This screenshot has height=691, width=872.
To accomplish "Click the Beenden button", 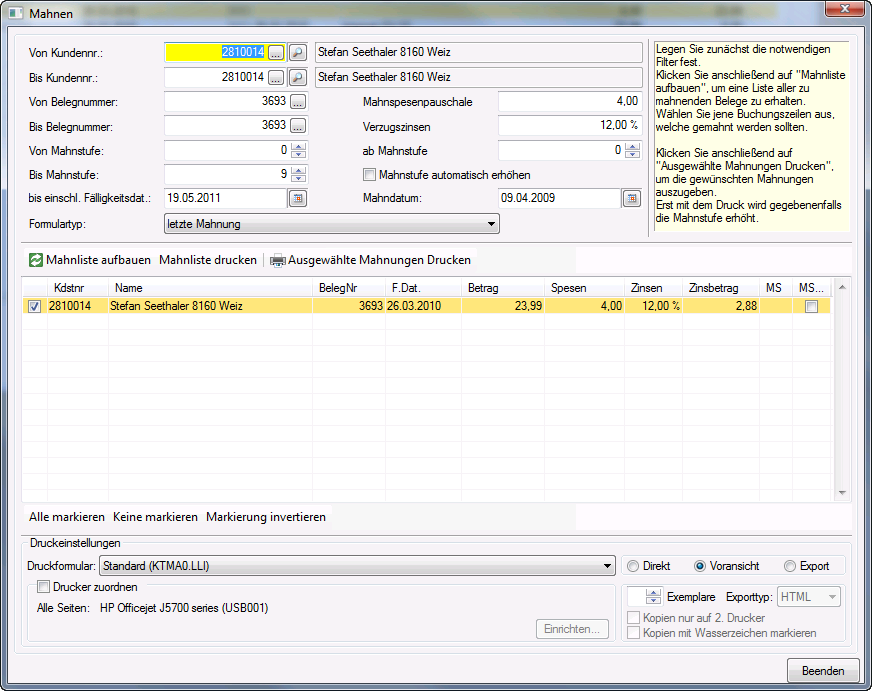I will tap(823, 671).
